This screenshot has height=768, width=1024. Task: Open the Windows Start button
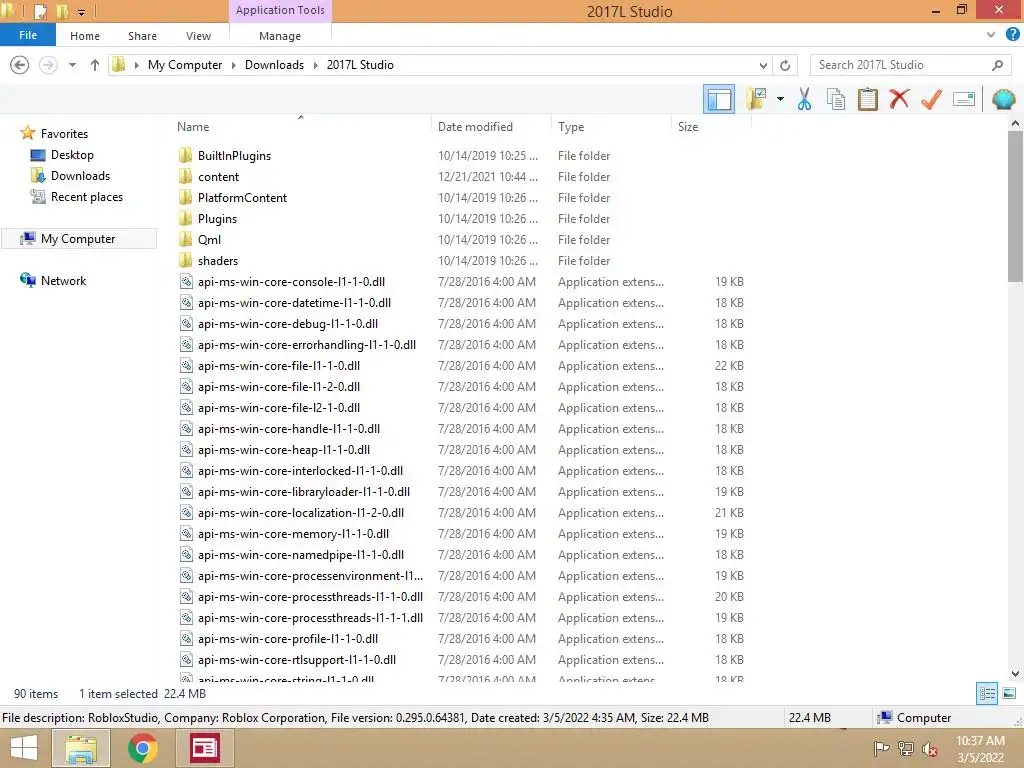pos(24,748)
